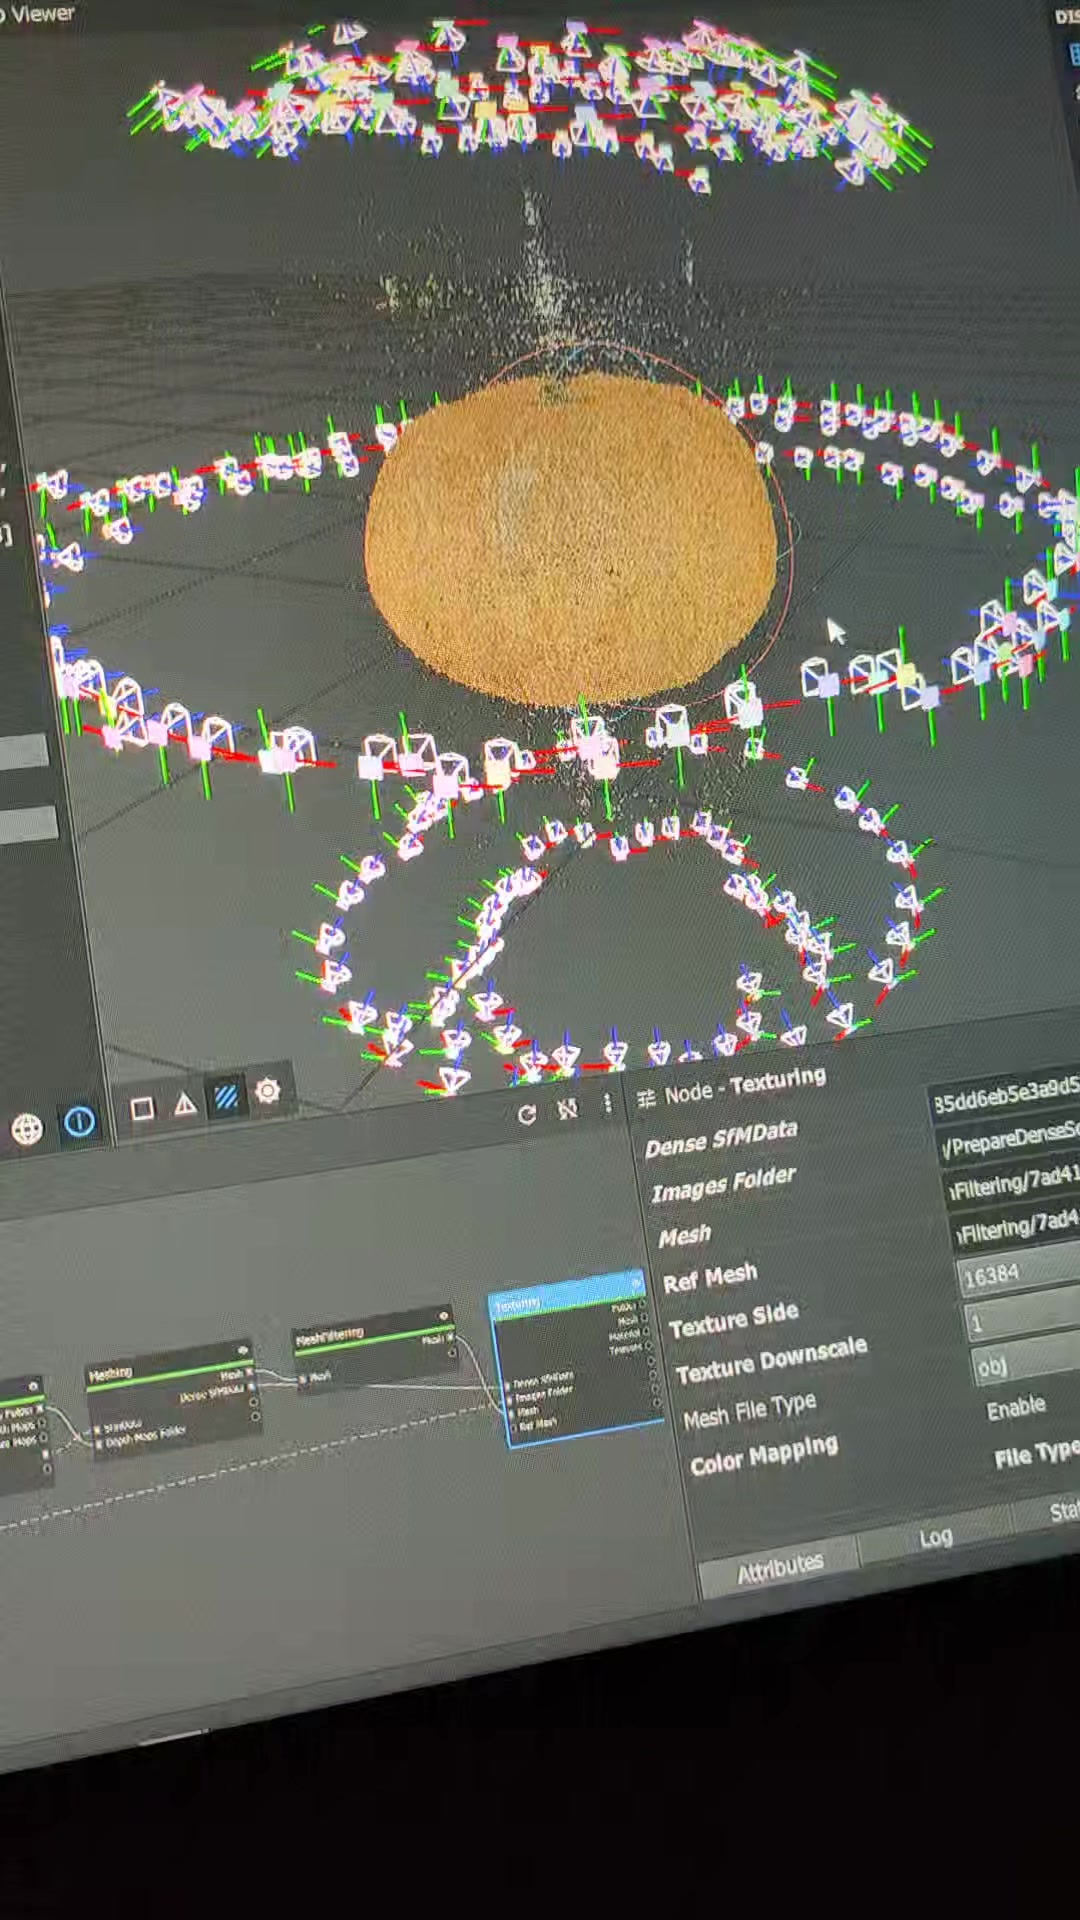This screenshot has width=1080, height=1920.
Task: Toggle the blue circular info icon
Action: [x=79, y=1122]
